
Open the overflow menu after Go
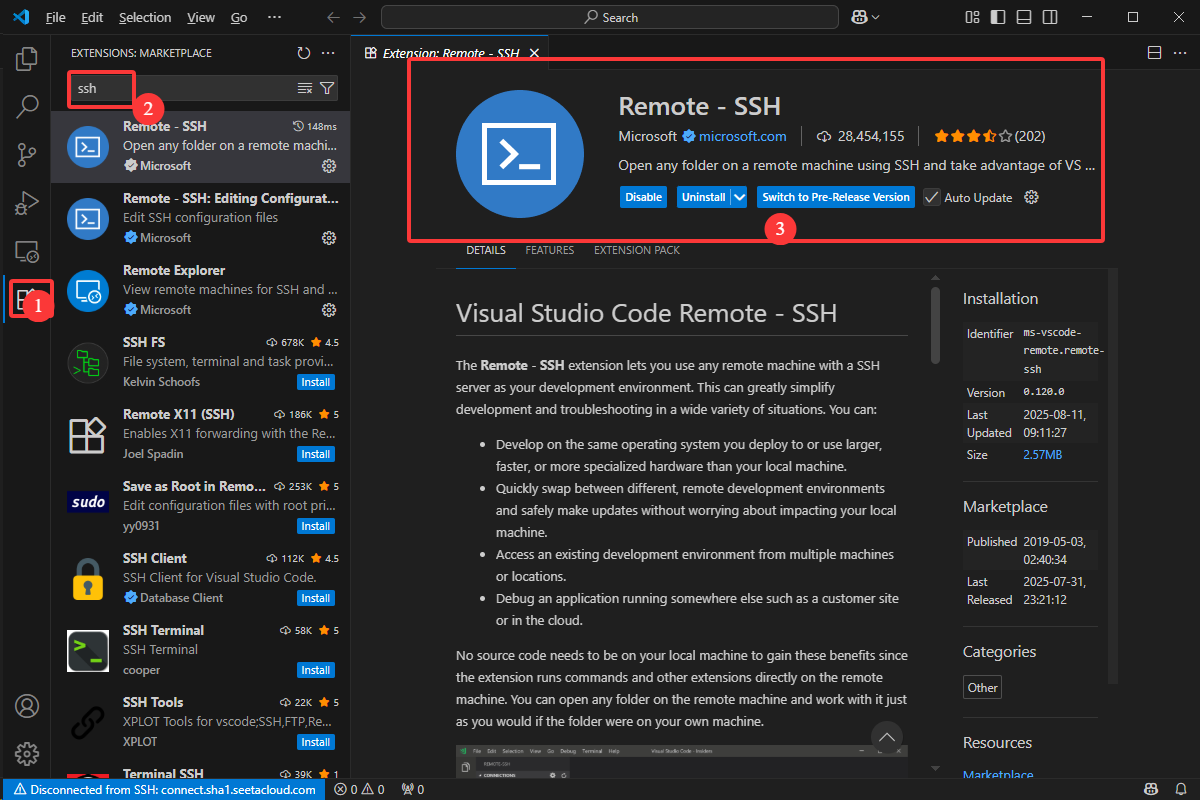click(275, 17)
